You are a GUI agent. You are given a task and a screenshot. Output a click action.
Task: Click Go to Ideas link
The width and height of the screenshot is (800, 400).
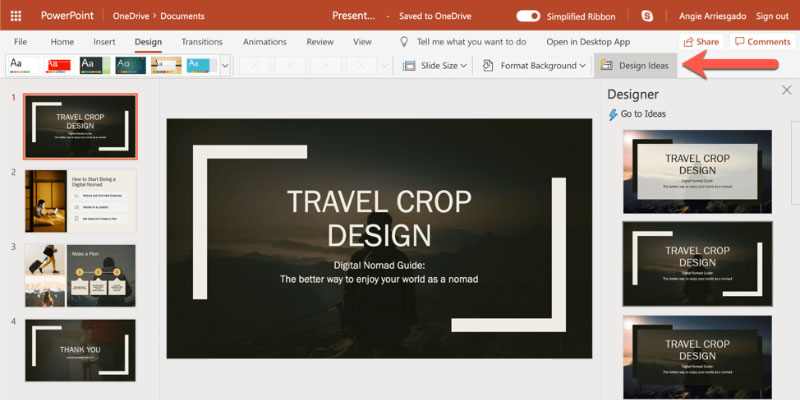643,114
